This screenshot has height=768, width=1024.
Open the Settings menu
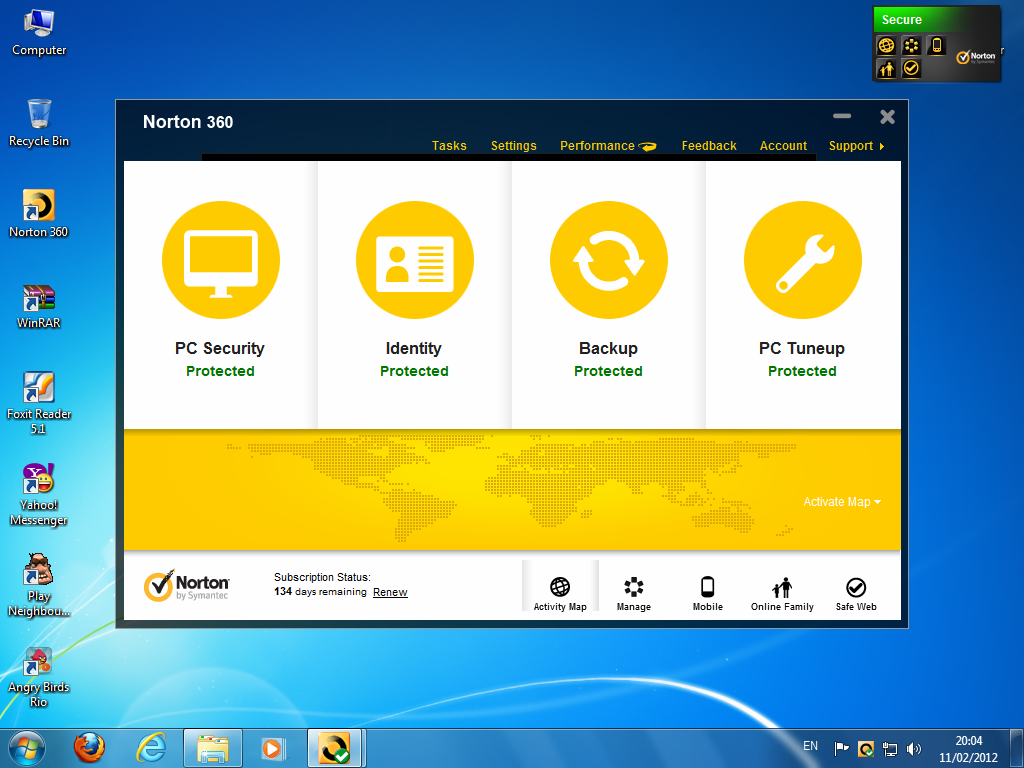pos(514,146)
